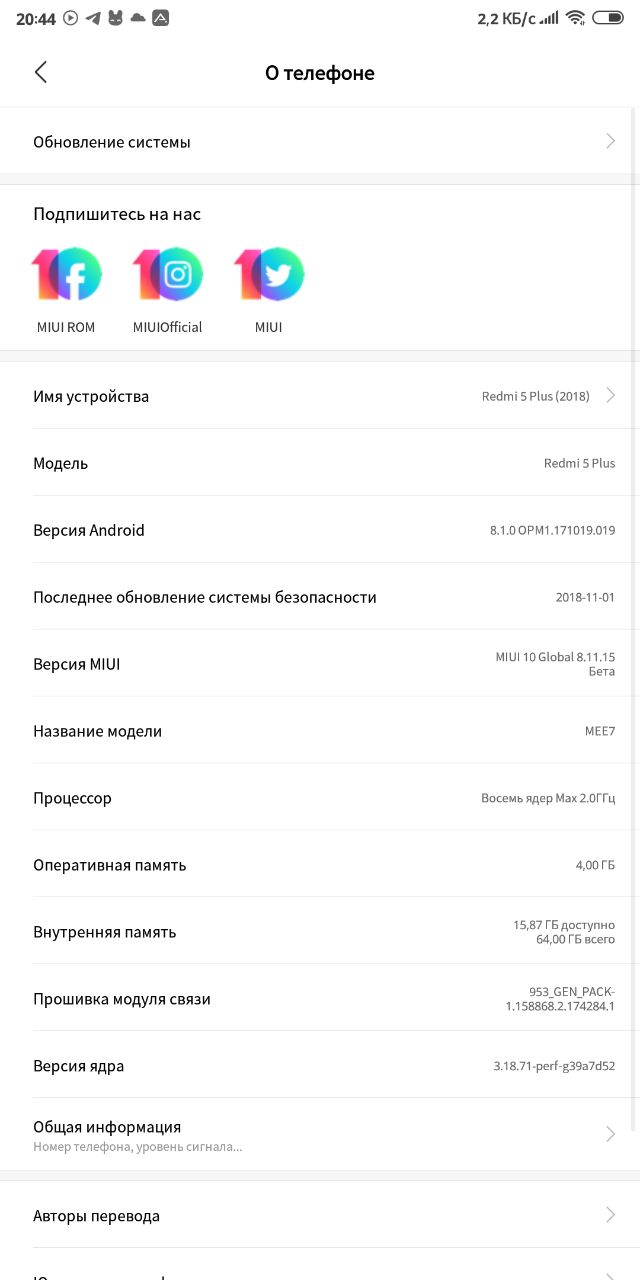Tap the play-circle notification icon
This screenshot has width=640, height=1280.
click(70, 18)
